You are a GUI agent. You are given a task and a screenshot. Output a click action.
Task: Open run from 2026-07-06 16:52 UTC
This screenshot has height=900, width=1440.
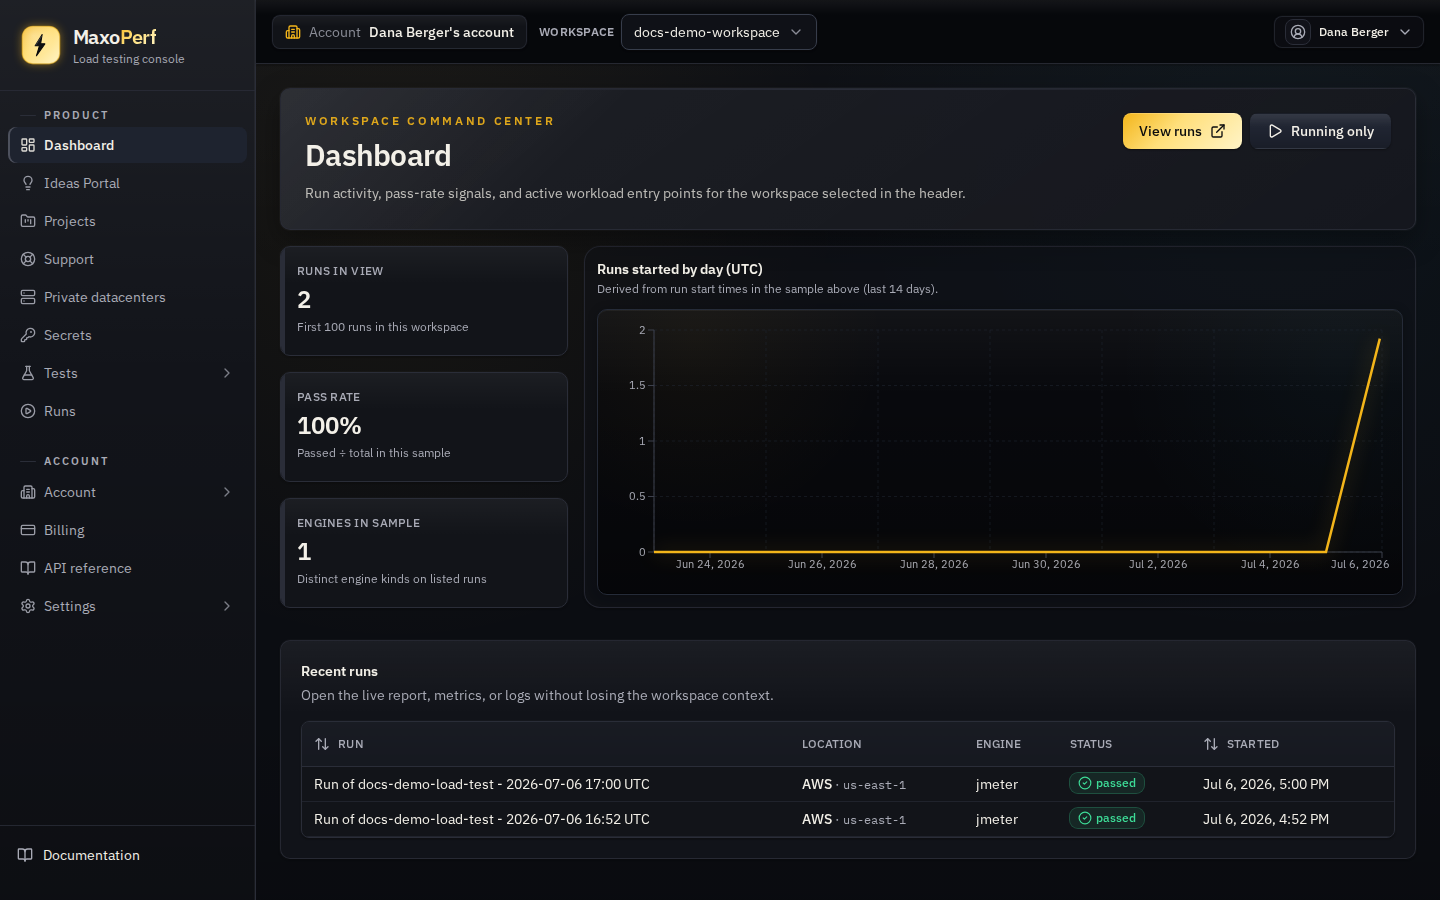pos(482,819)
